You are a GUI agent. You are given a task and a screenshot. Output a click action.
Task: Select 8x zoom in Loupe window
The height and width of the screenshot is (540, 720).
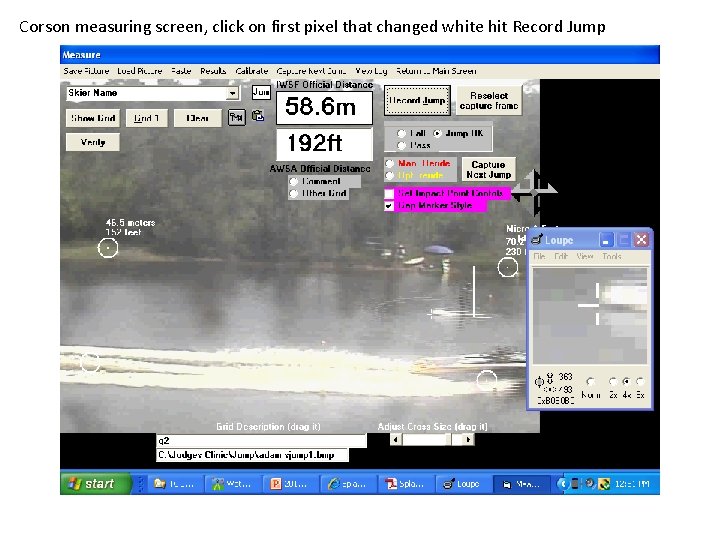point(640,382)
